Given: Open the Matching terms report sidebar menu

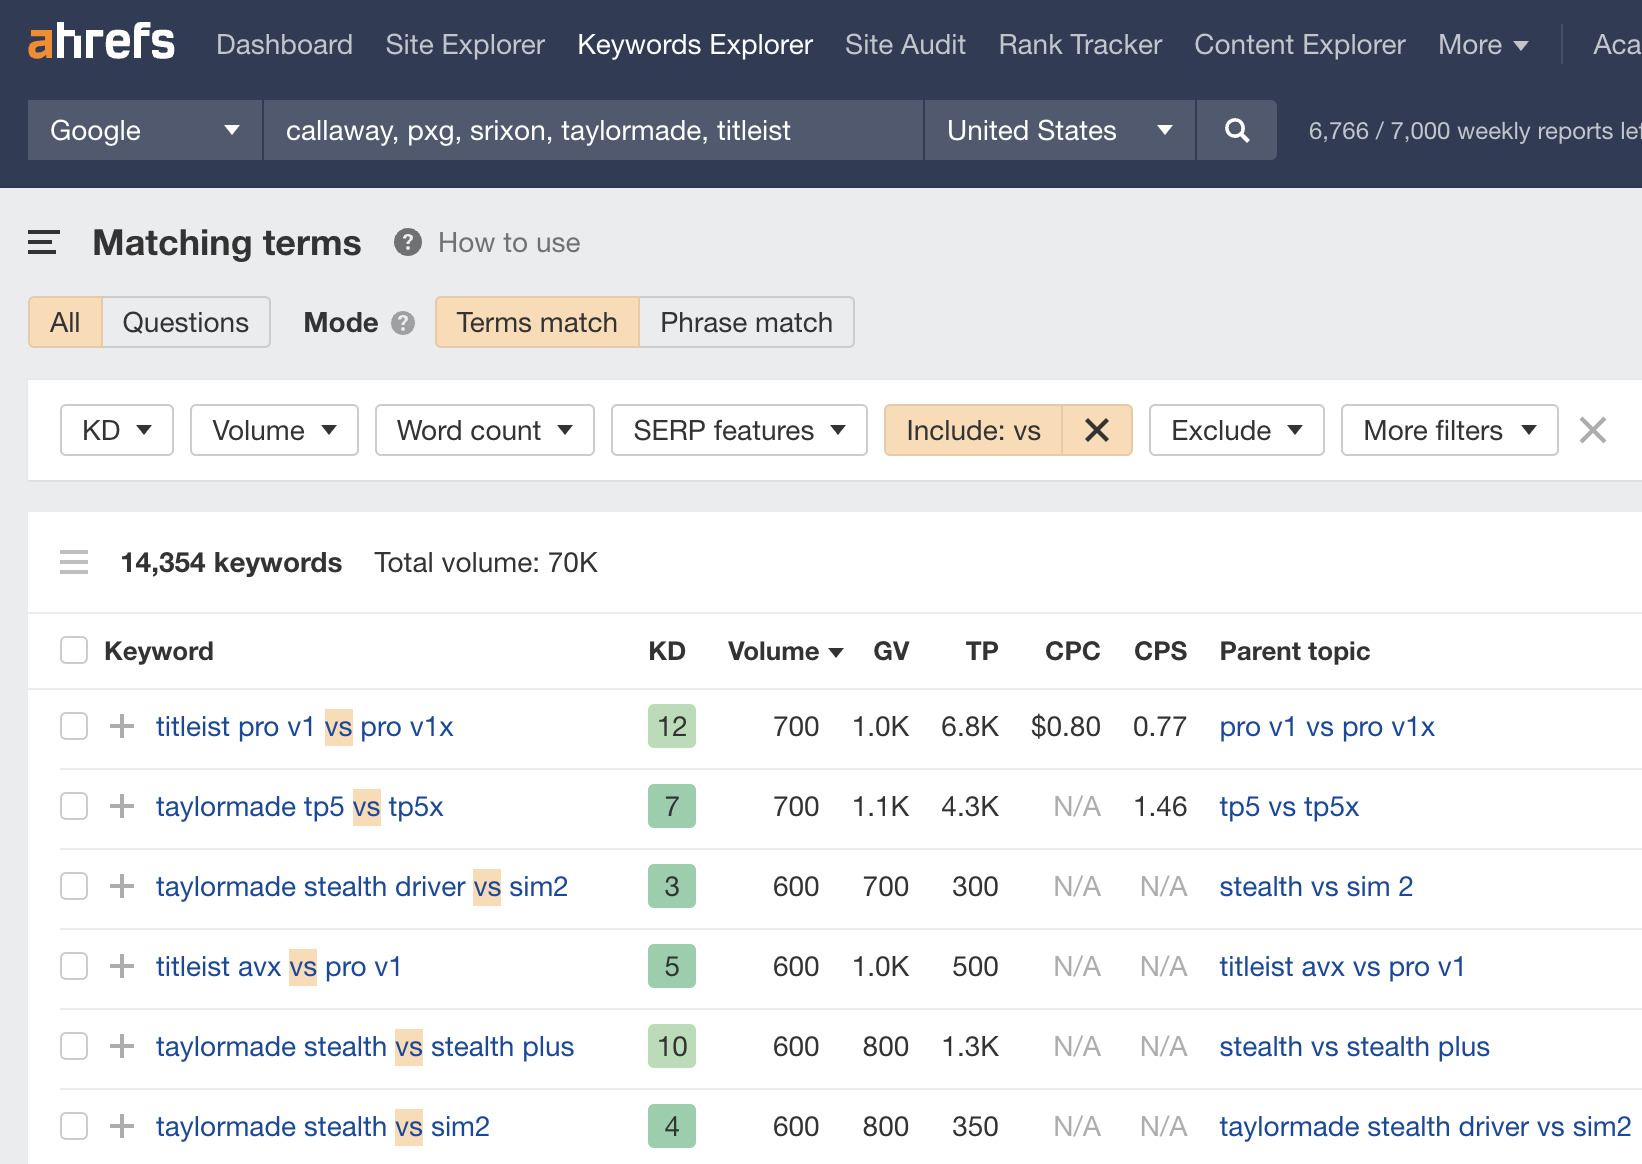Looking at the screenshot, I should (x=42, y=242).
